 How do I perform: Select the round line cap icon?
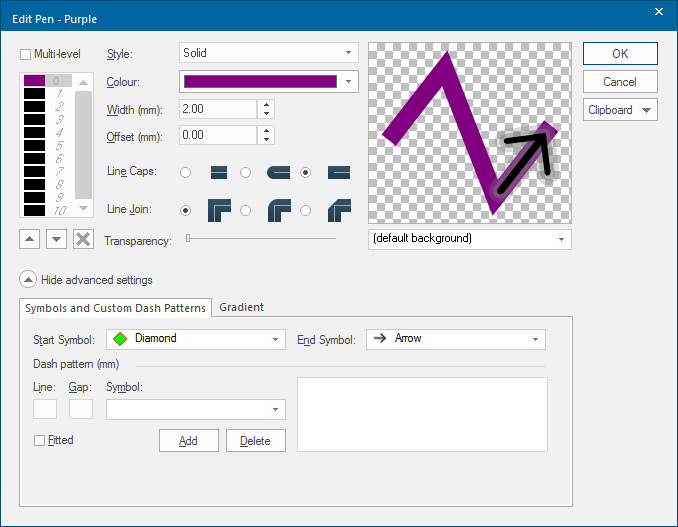point(278,172)
